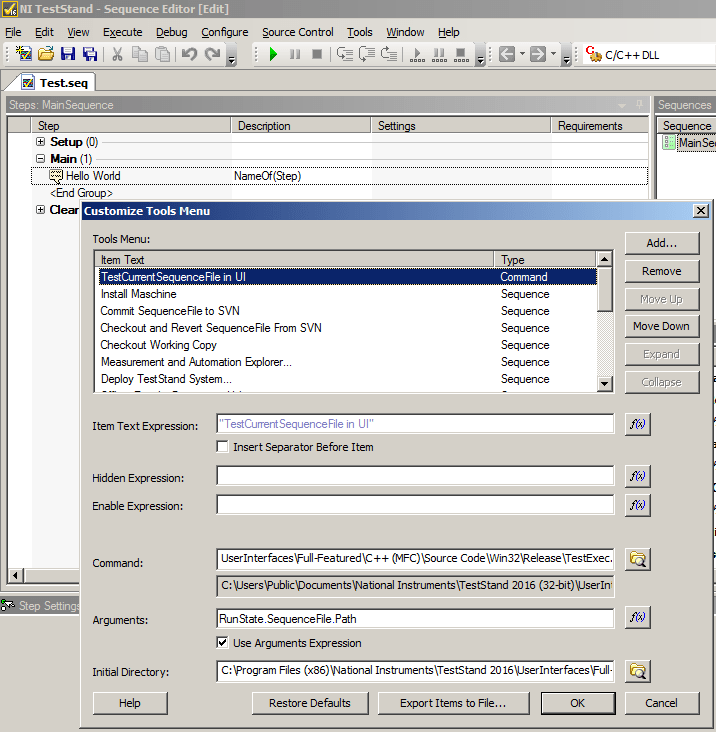Viewport: 716px width, 732px height.
Task: Open the Tools menu
Action: coord(359,32)
